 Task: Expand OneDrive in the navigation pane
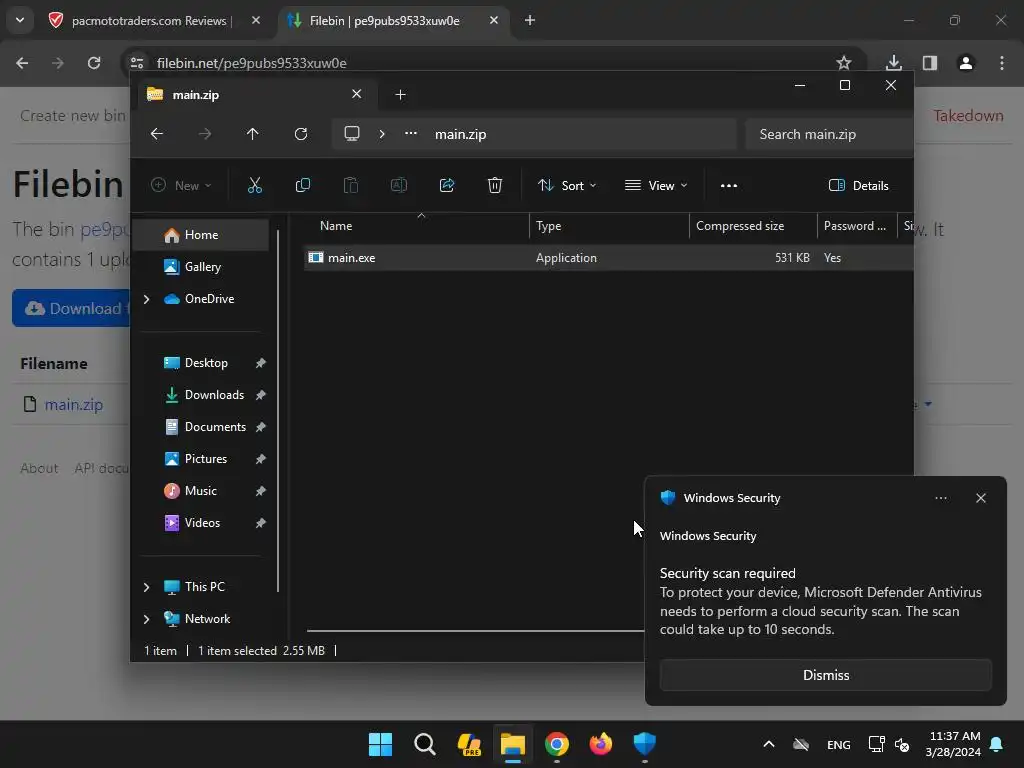[146, 299]
